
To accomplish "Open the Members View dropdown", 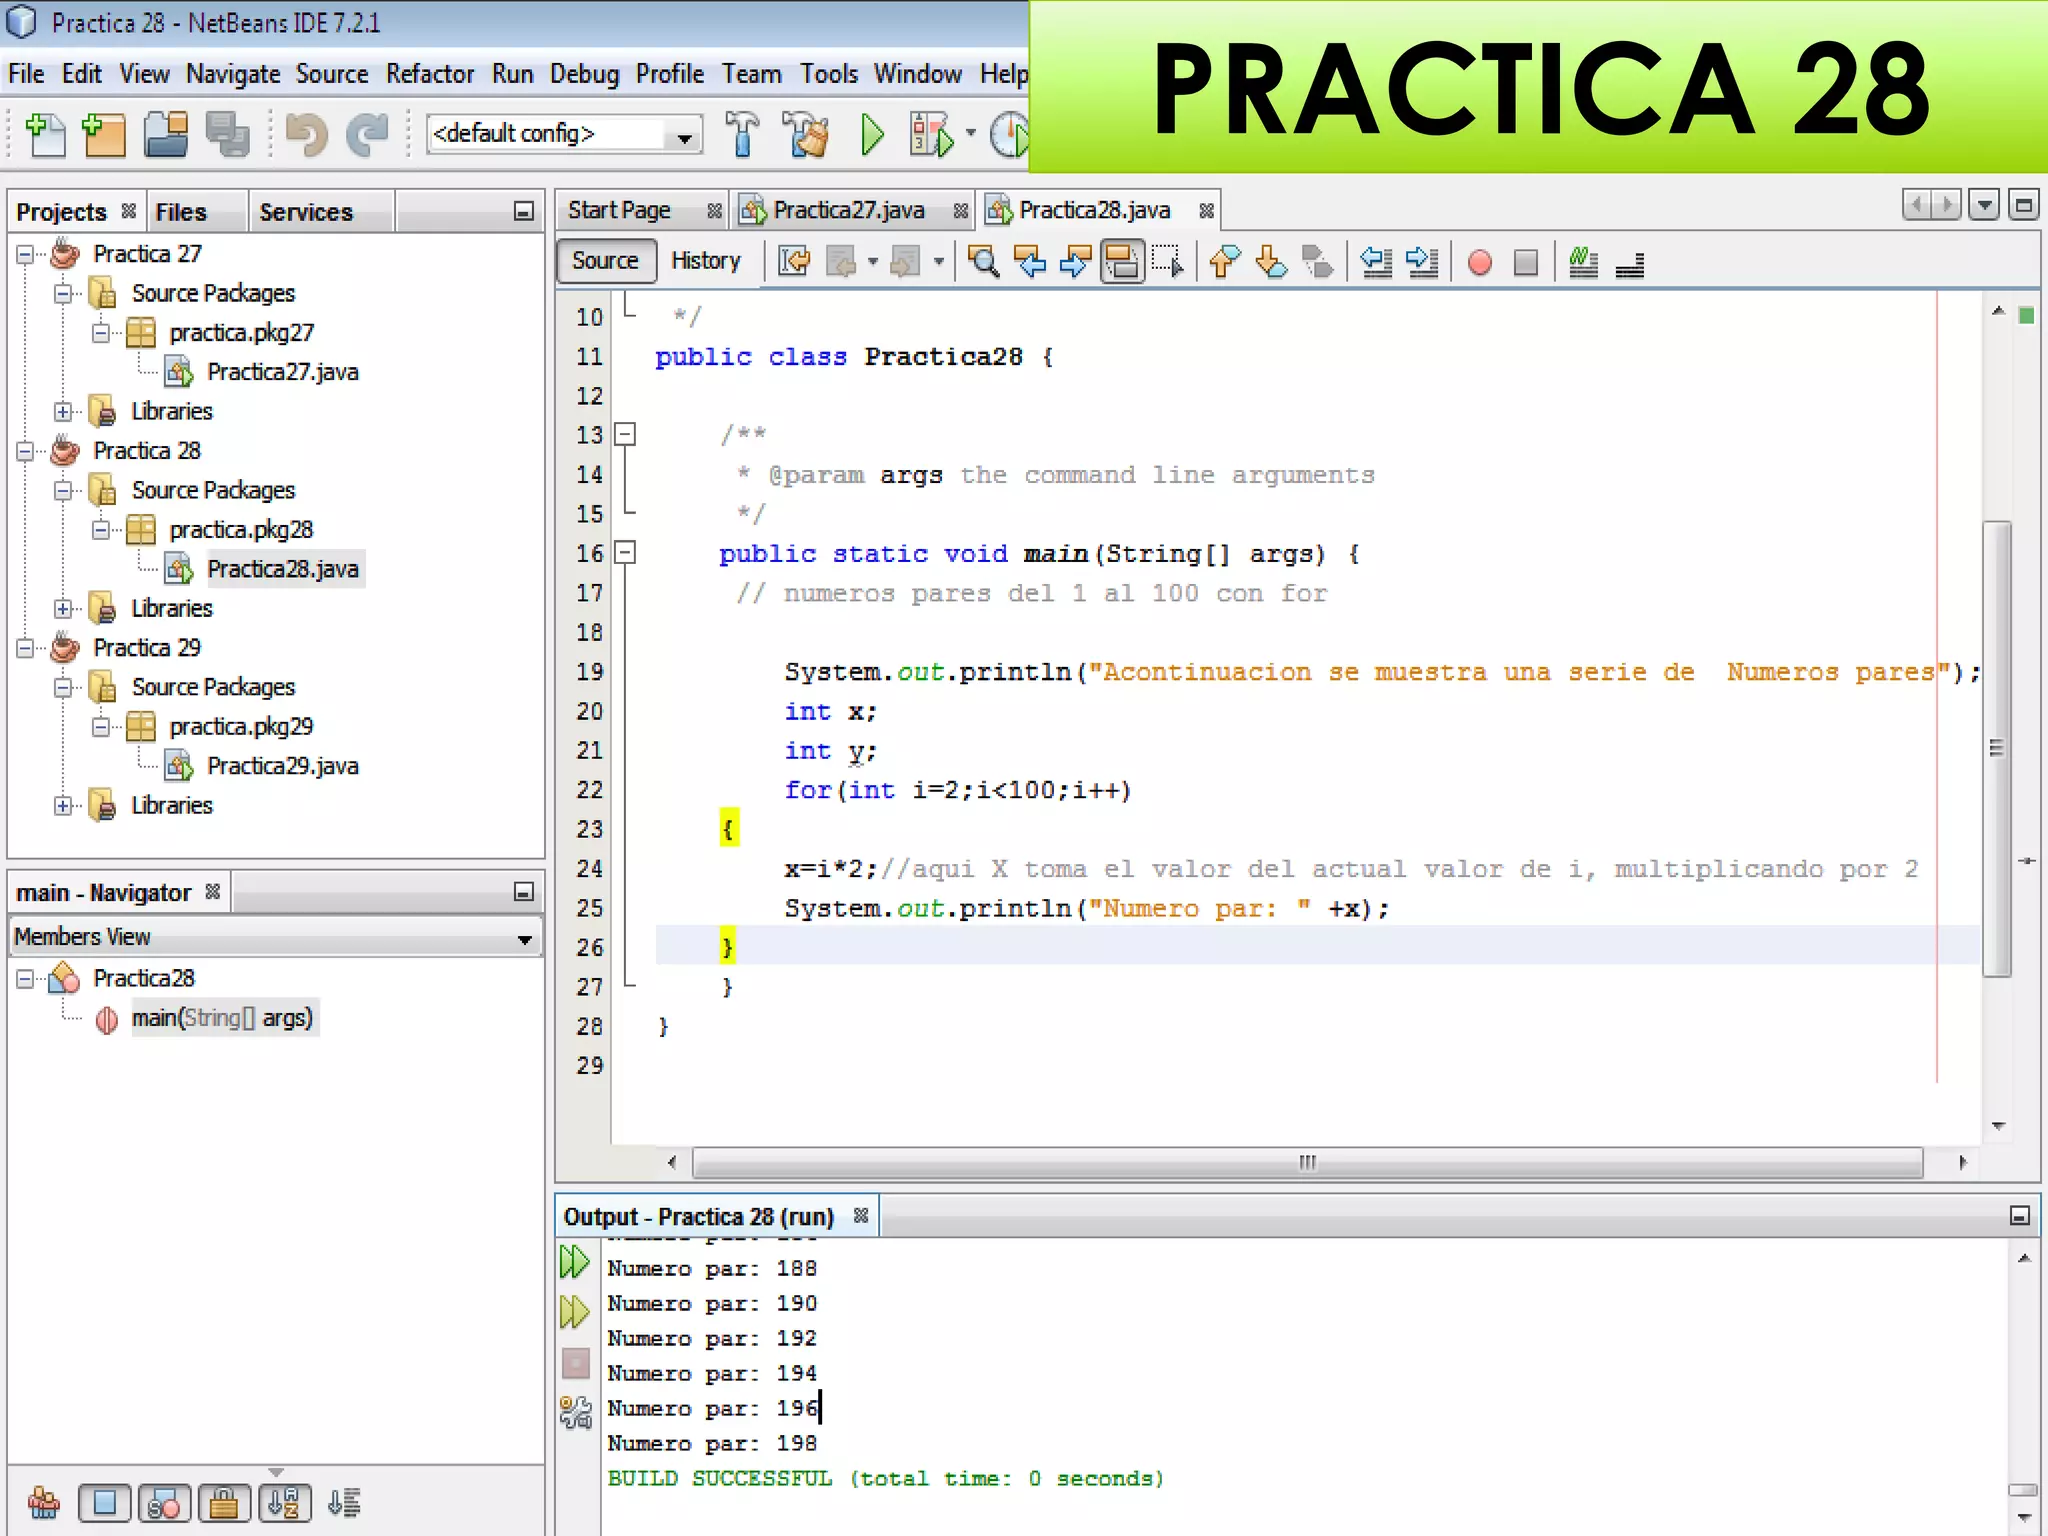I will click(524, 939).
